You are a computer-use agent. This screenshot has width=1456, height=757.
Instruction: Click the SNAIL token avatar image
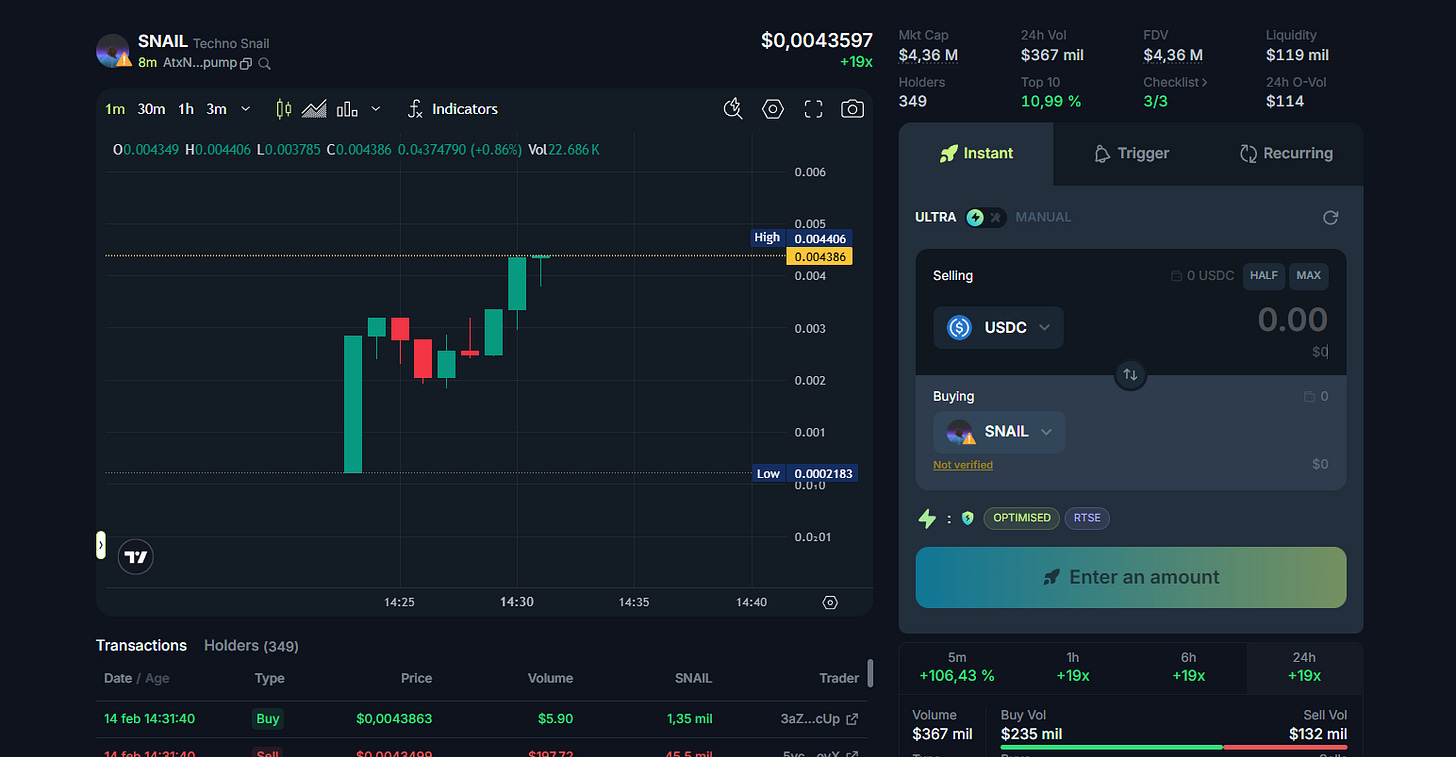point(113,51)
